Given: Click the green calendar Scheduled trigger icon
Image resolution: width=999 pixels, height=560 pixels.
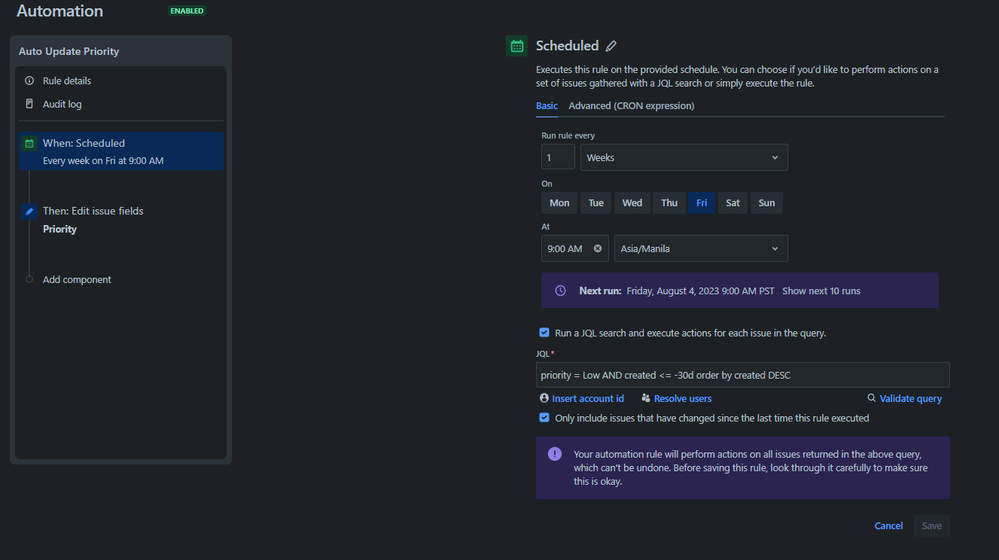Looking at the screenshot, I should pos(516,46).
